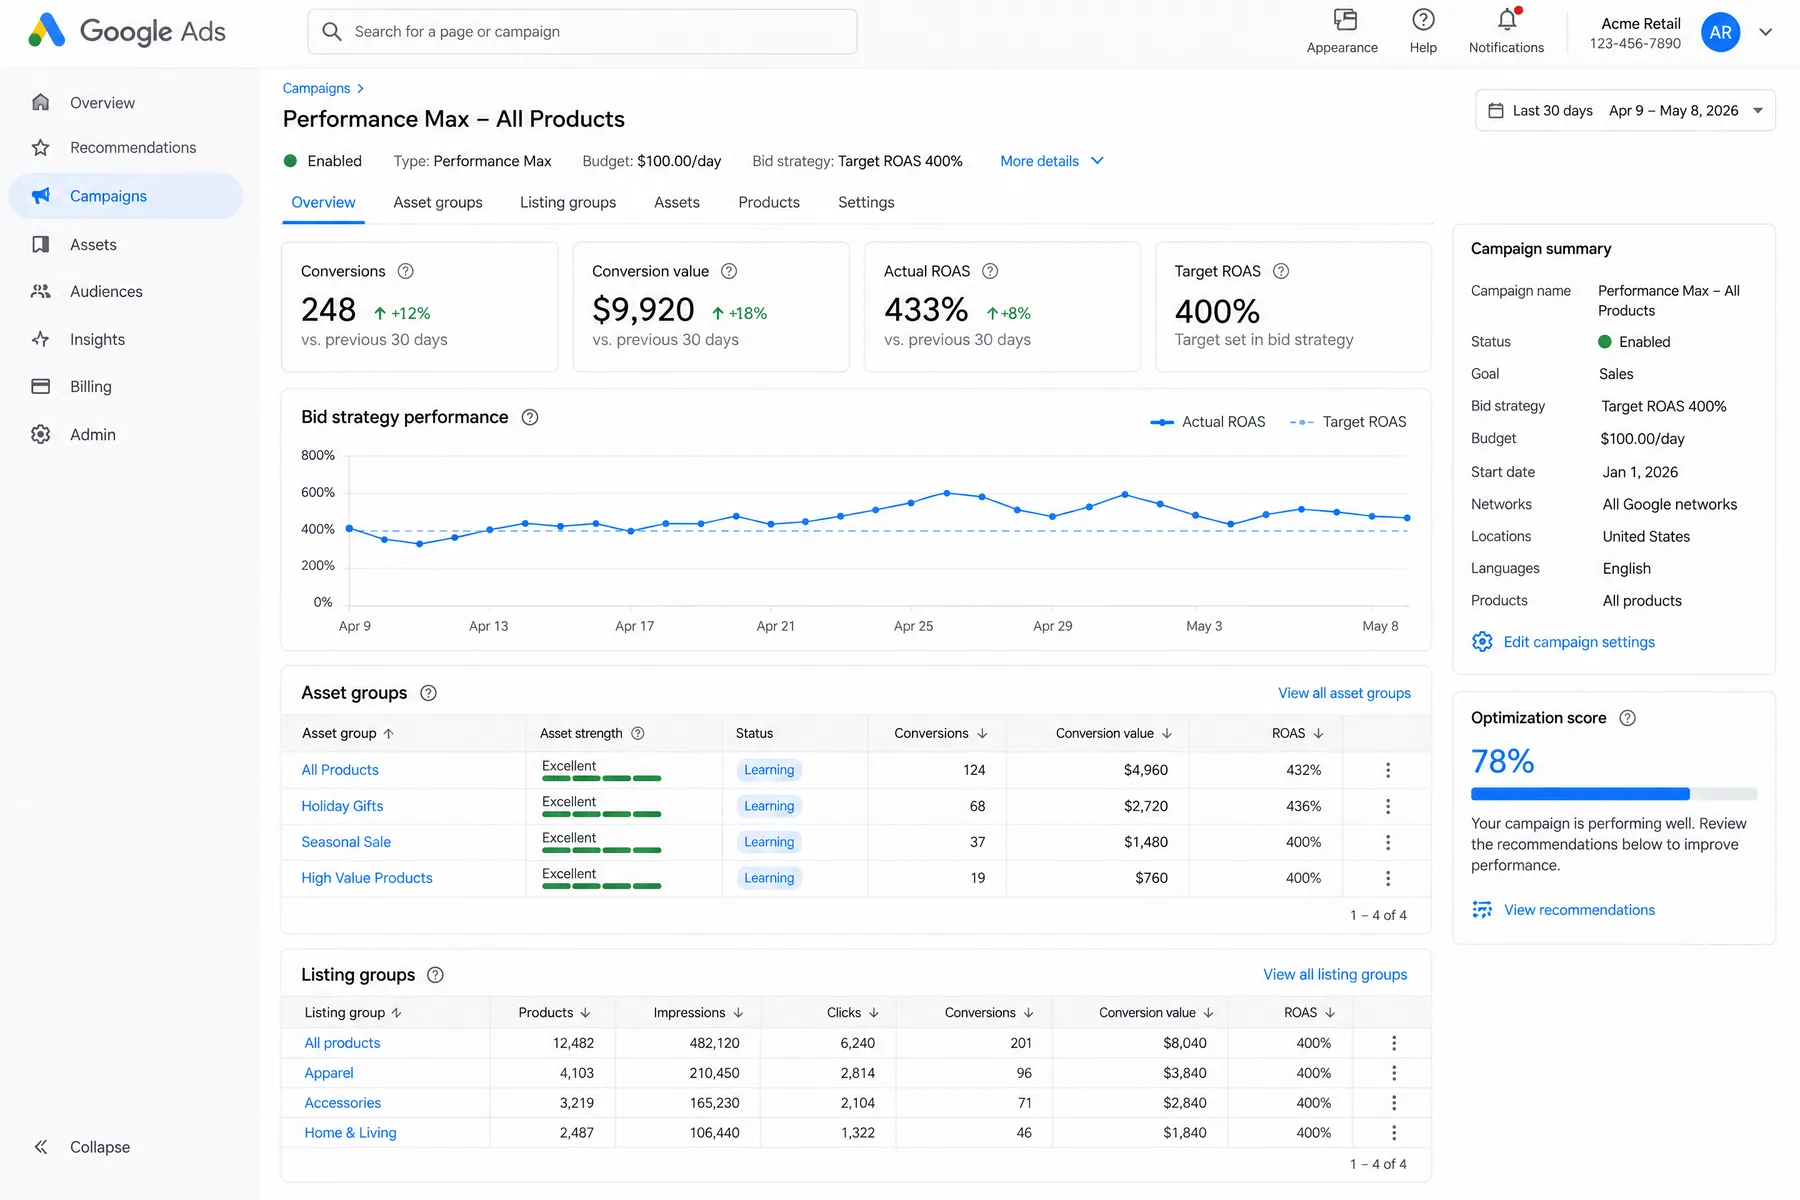Collapse the left navigation sidebar
Image resolution: width=1800 pixels, height=1200 pixels.
point(82,1147)
